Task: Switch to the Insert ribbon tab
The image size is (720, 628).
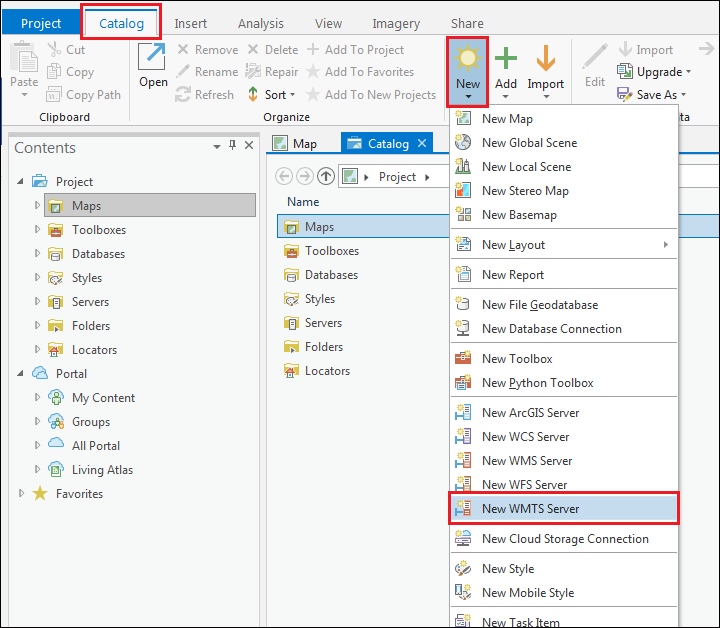Action: click(x=190, y=23)
